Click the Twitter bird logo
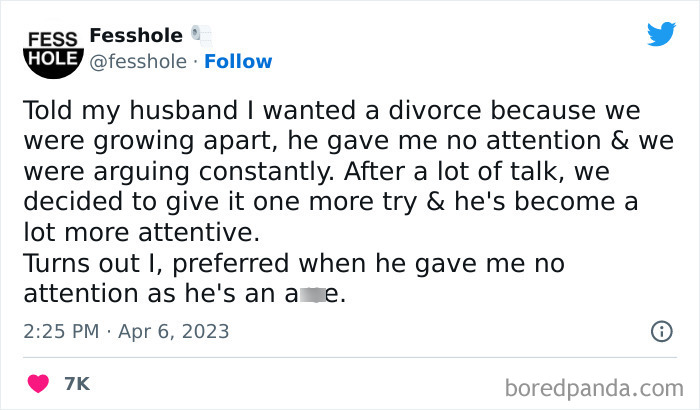Viewport: 700px width, 410px height. [x=661, y=34]
